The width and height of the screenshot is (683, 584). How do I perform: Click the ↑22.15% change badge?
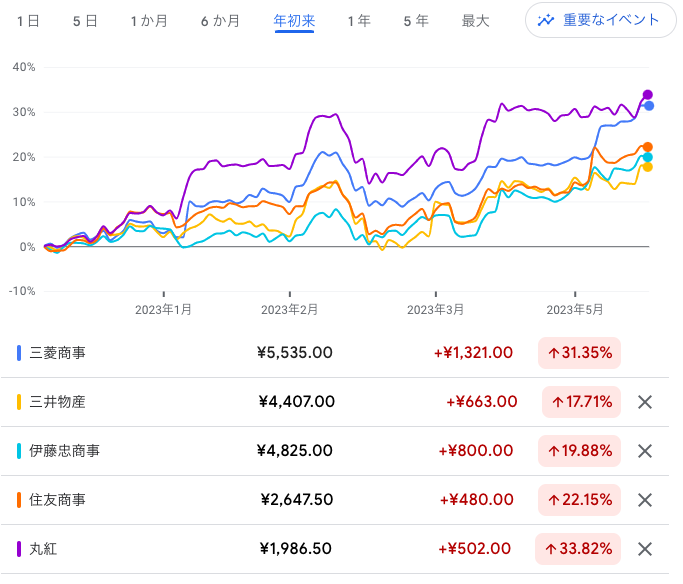[579, 500]
